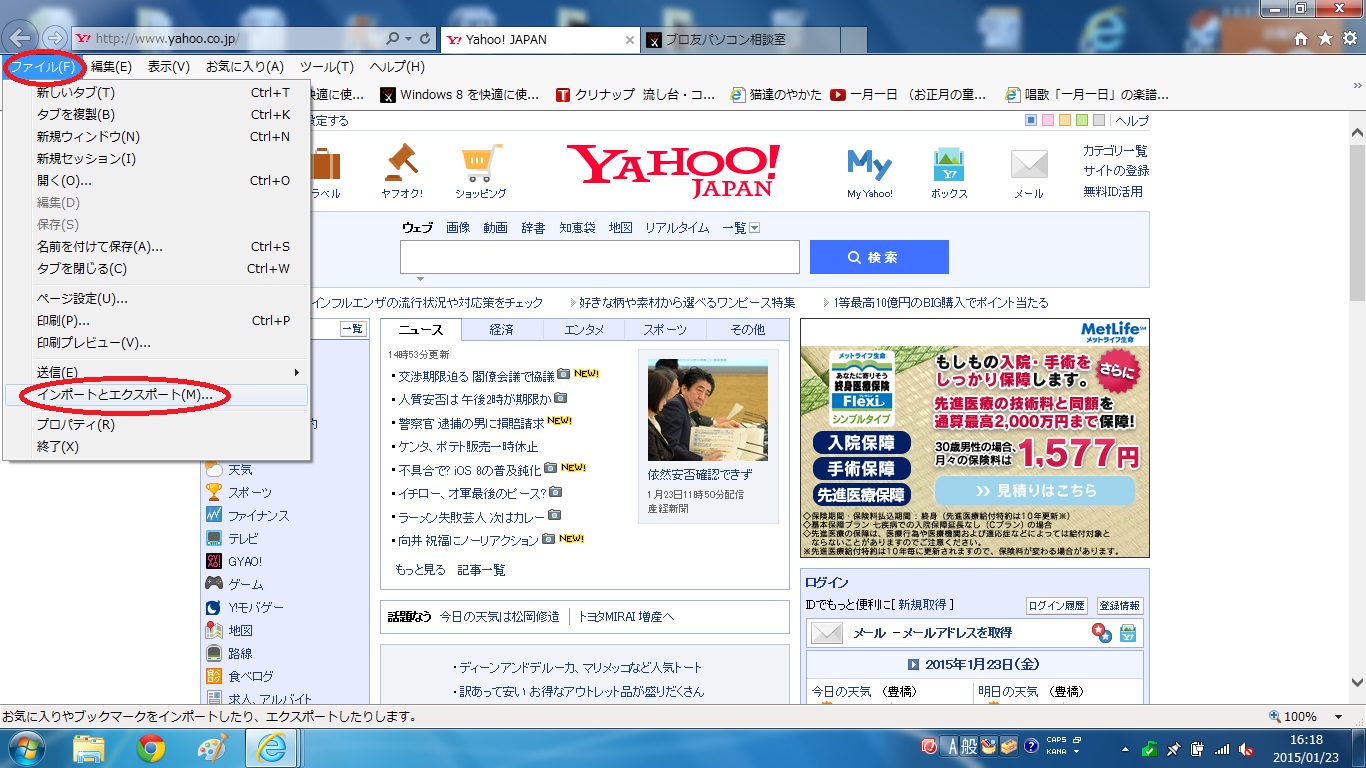
Task: Click the GYAO! icon in sidebar
Action: click(x=214, y=561)
